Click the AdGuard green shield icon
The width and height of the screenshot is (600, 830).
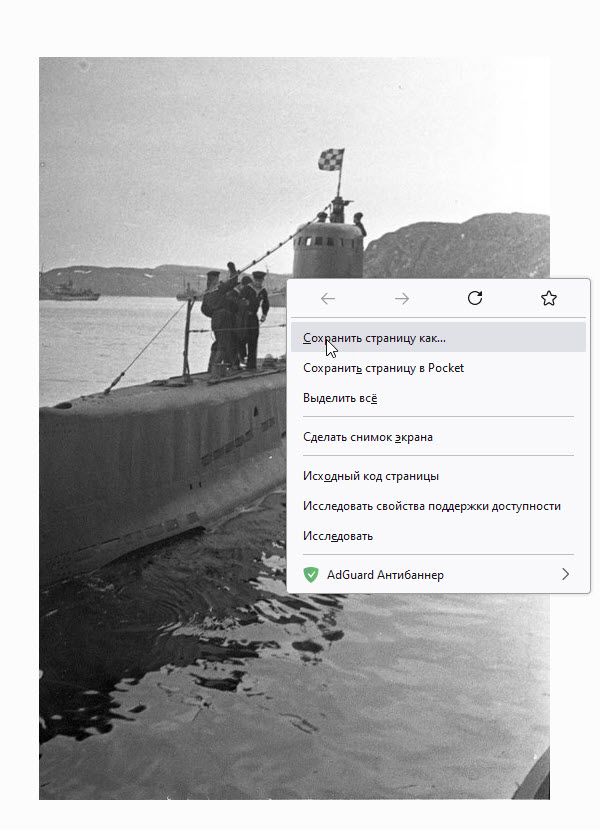[311, 575]
